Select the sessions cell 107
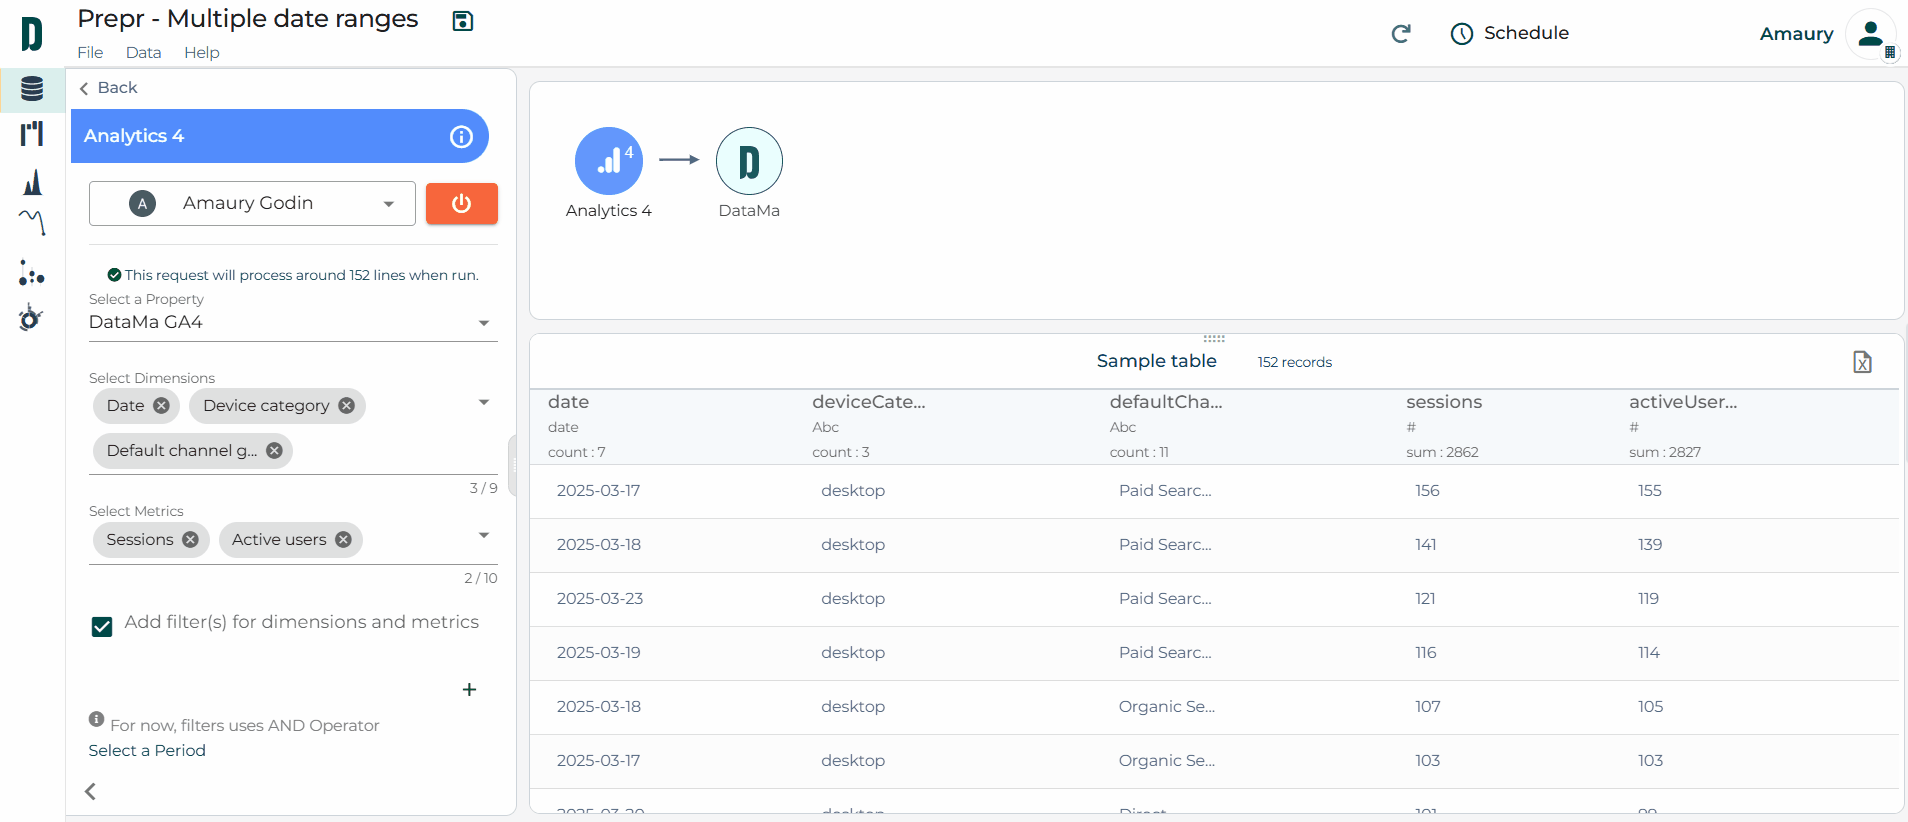The width and height of the screenshot is (1908, 822). pyautogui.click(x=1427, y=707)
